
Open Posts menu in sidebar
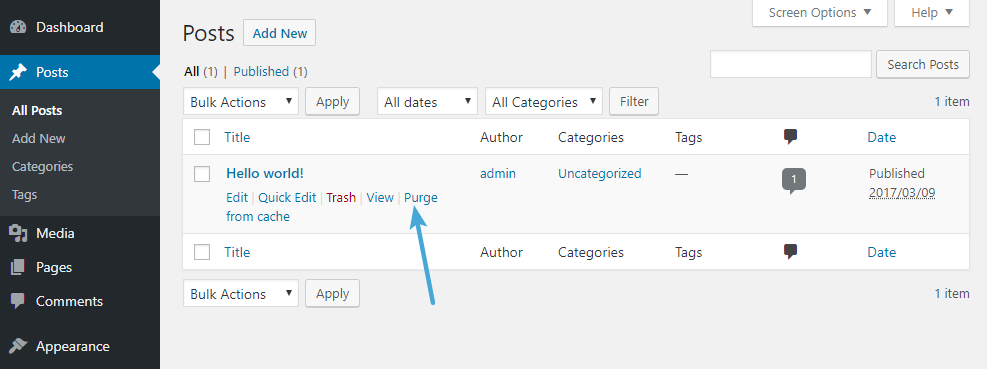click(80, 72)
